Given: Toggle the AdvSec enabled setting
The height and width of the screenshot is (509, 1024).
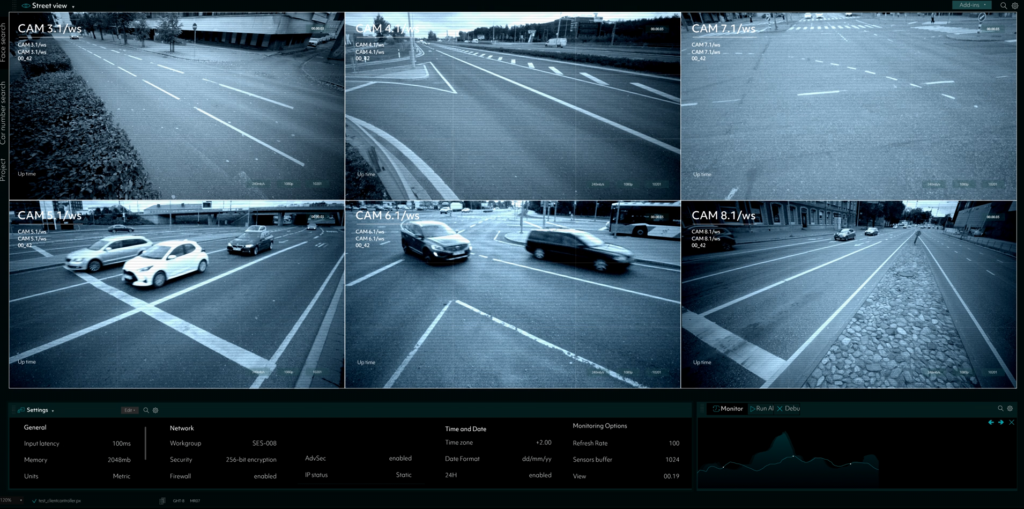Looking at the screenshot, I should 400,459.
